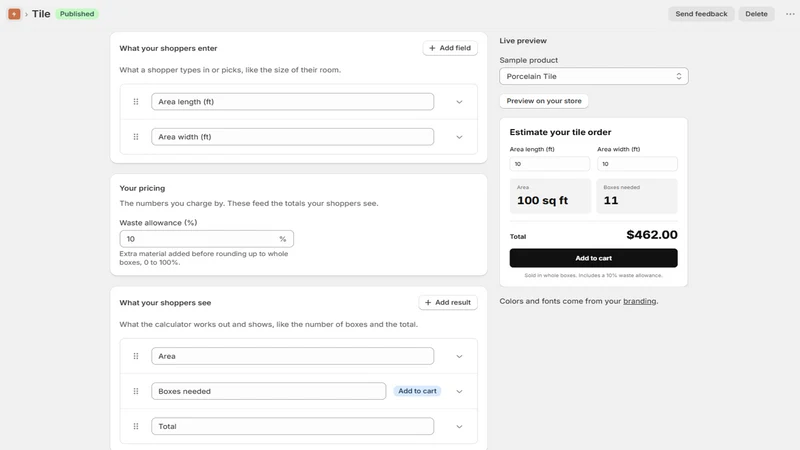Click the Your pricing heading

142,188
